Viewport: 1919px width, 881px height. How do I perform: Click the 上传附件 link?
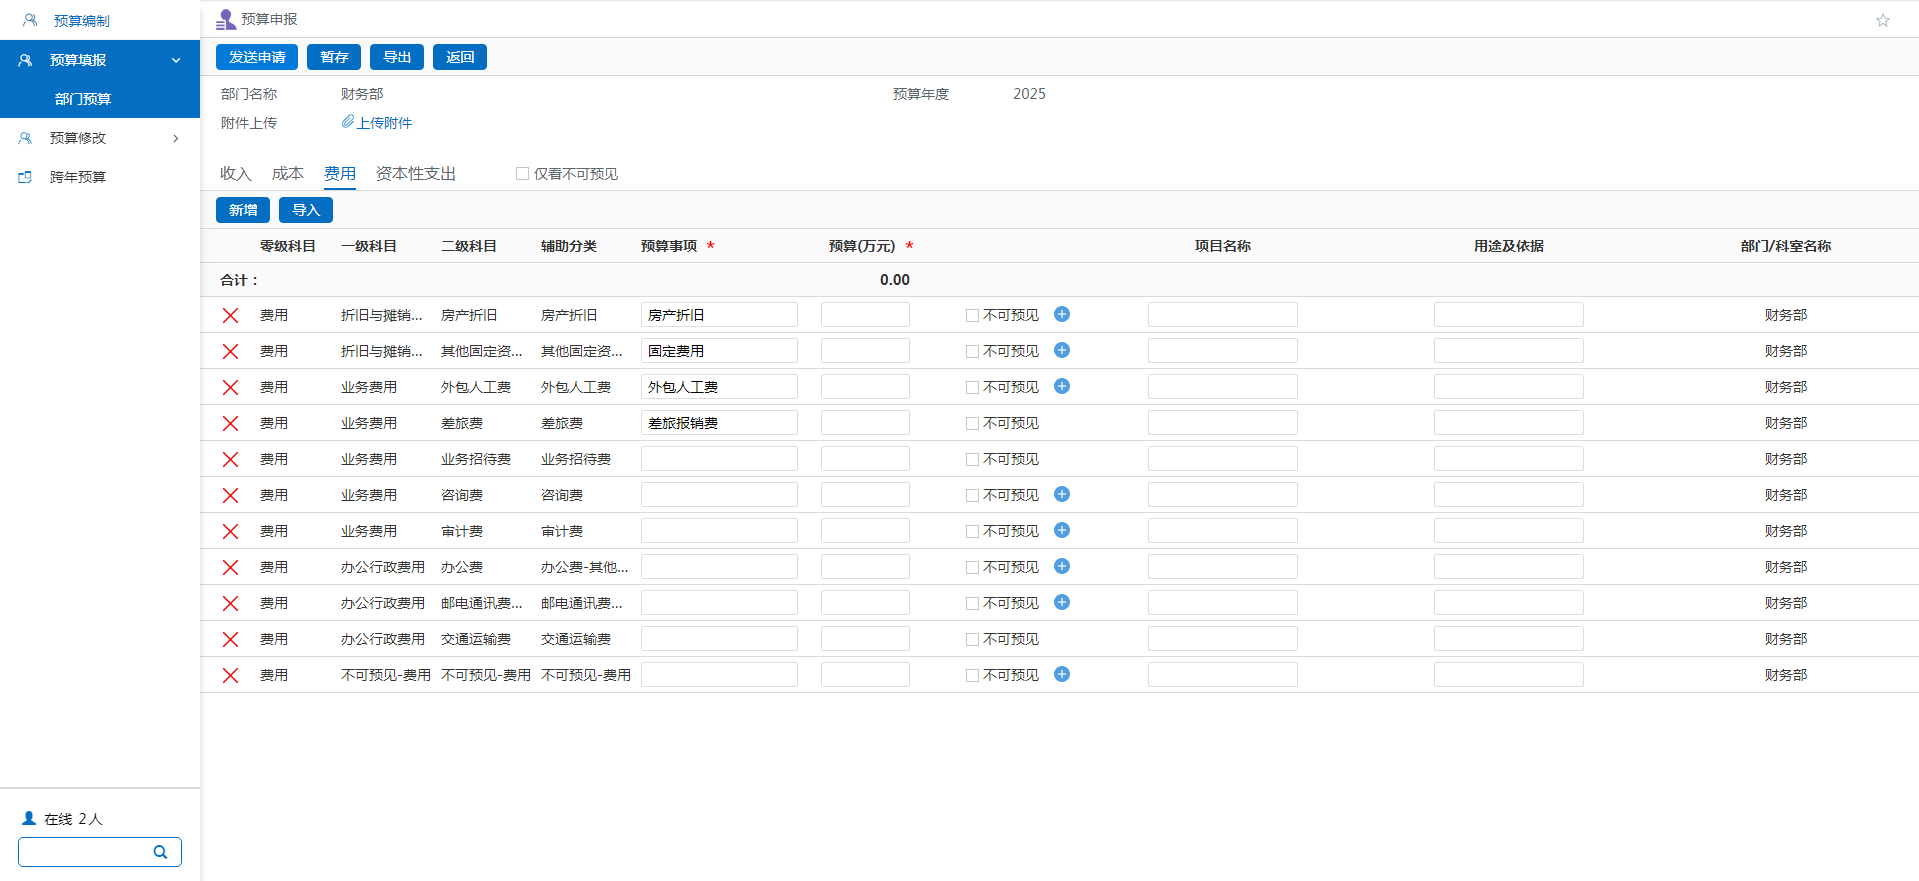pyautogui.click(x=384, y=123)
